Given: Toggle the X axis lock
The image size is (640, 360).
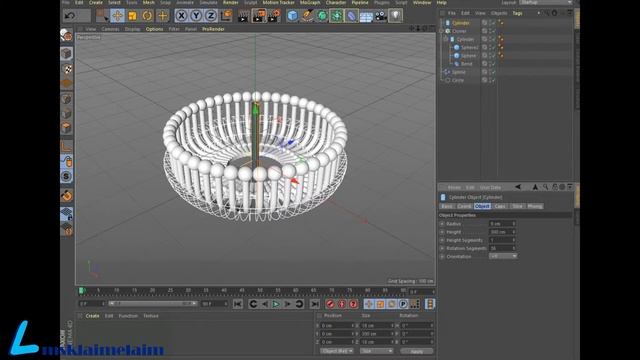Looking at the screenshot, I should tap(181, 16).
